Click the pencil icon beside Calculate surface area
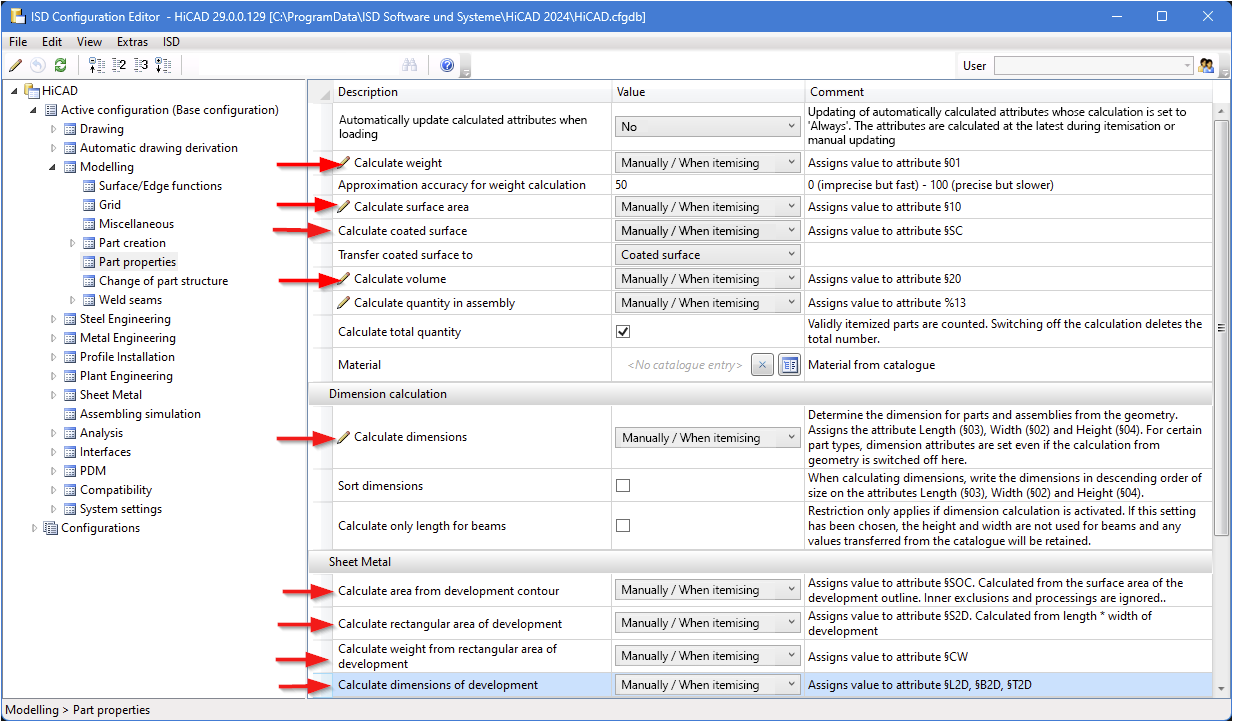 click(x=344, y=206)
